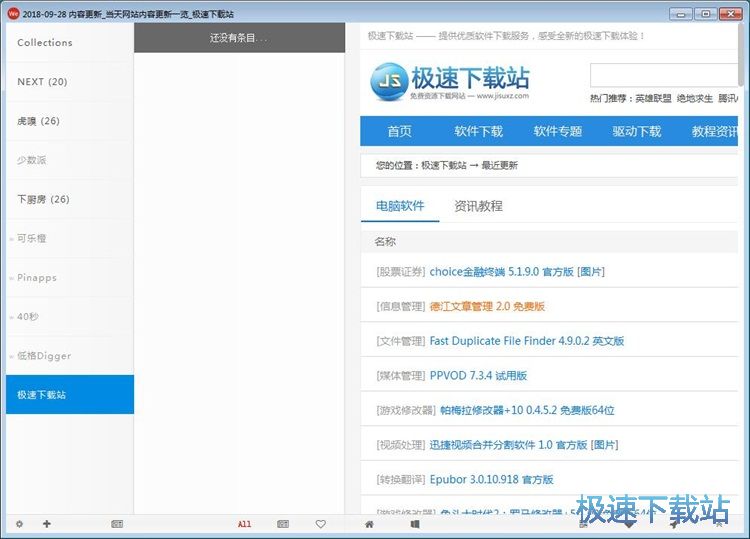Click the [文件管理] category tag

401,341
